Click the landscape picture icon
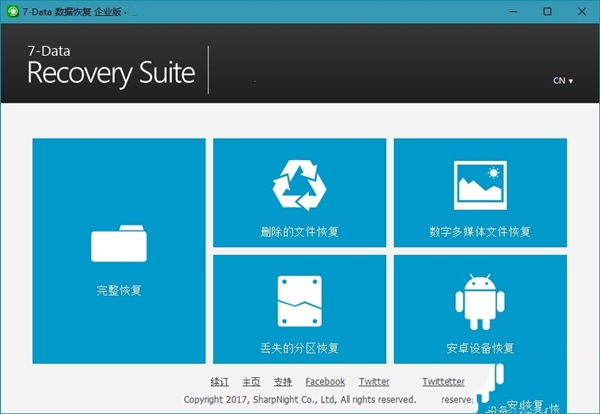Viewport: 600px width, 414px height. (480, 185)
